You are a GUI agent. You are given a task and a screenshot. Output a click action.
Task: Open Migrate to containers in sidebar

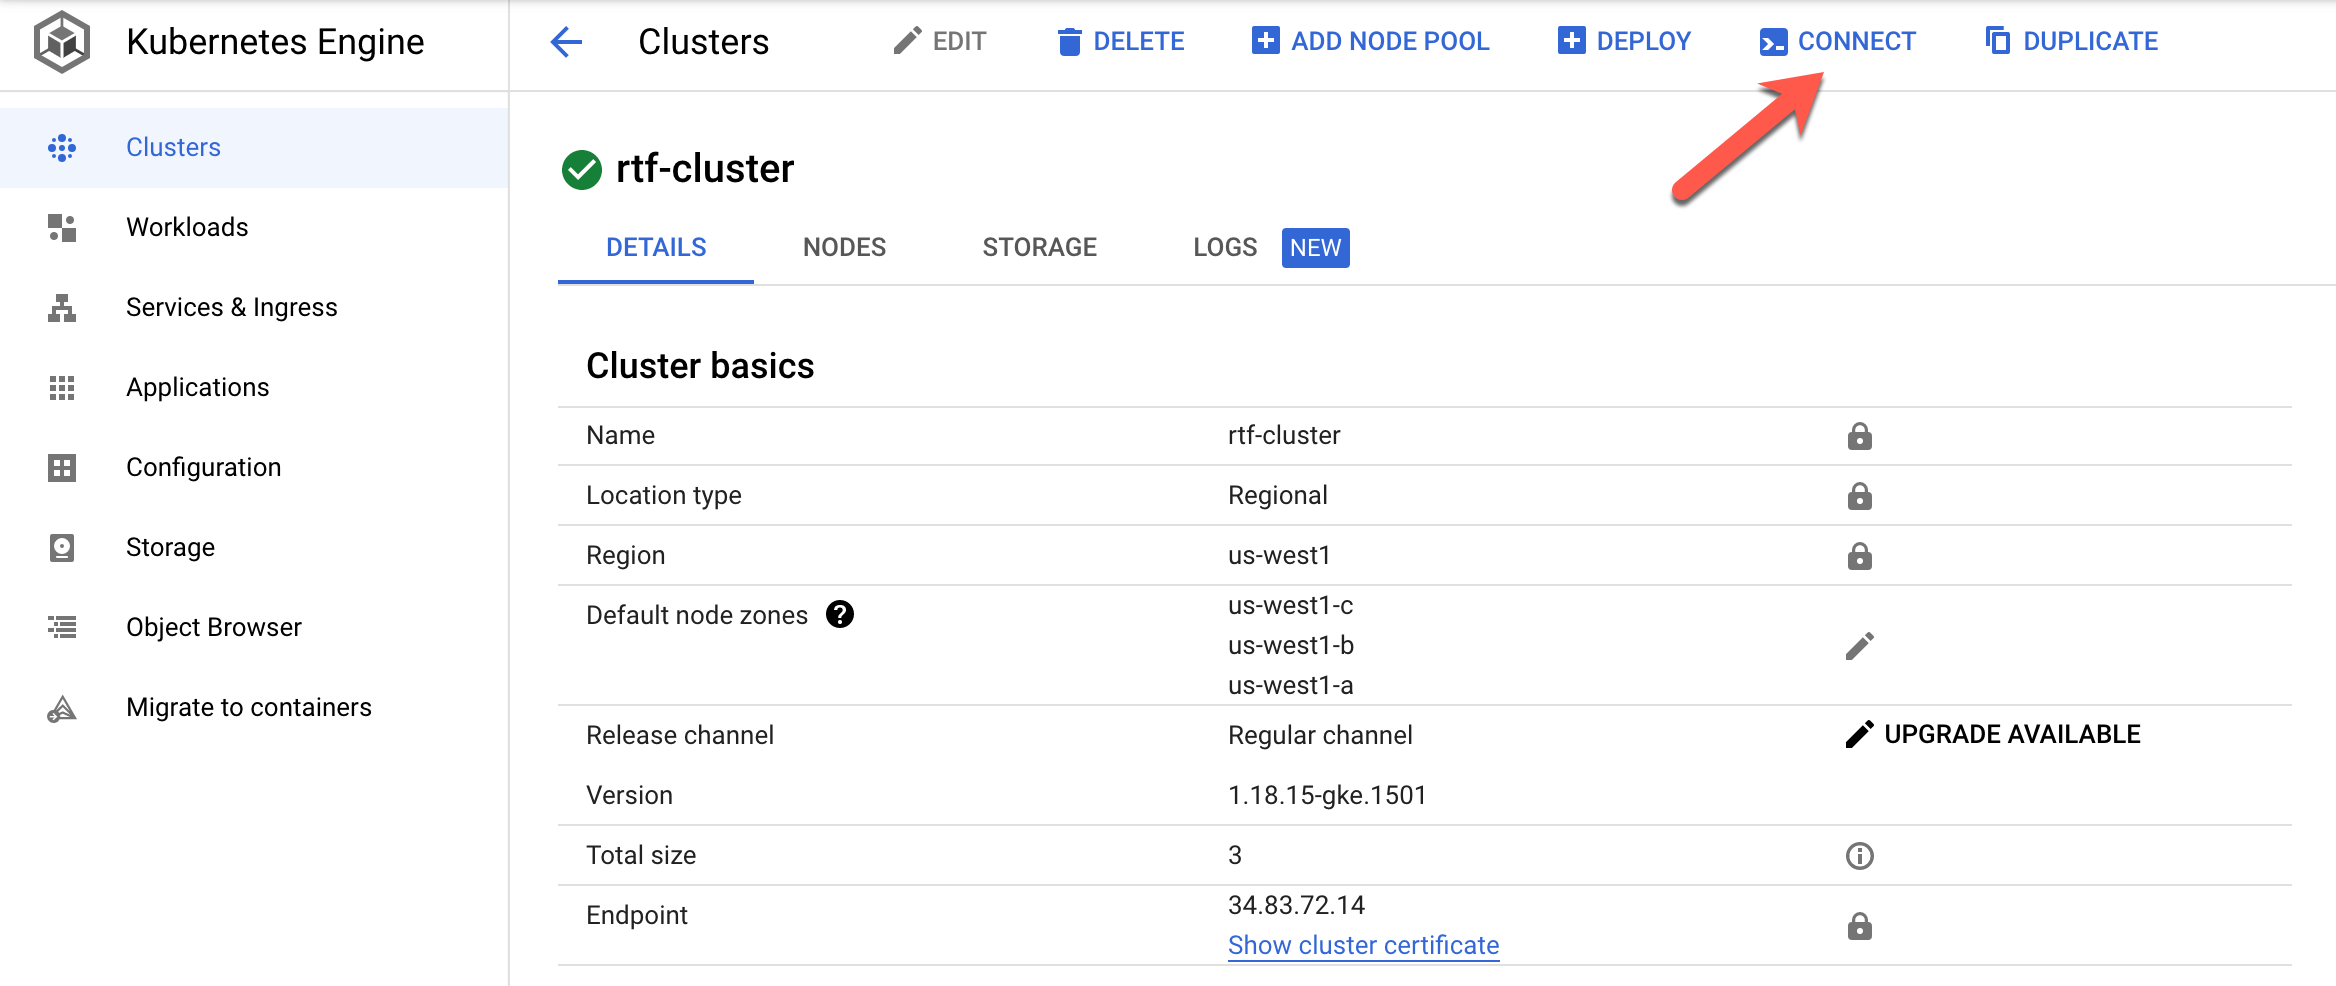[x=254, y=708]
